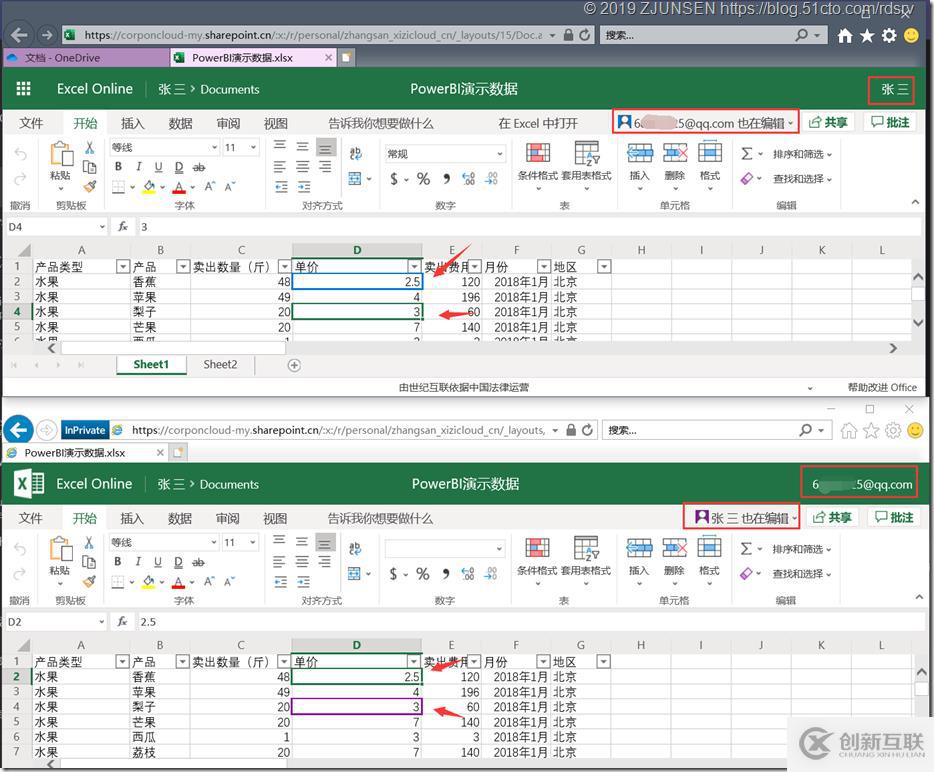Click Format Painter brush in top window
This screenshot has height=772, width=934.
(x=89, y=186)
